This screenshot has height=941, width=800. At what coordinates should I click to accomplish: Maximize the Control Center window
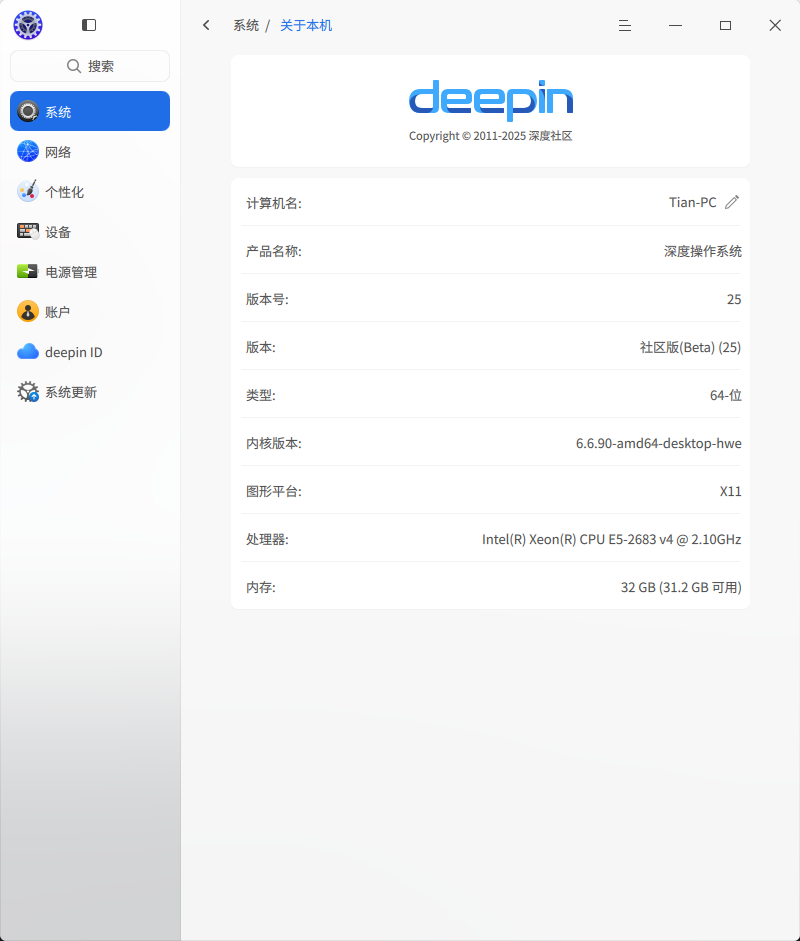725,25
